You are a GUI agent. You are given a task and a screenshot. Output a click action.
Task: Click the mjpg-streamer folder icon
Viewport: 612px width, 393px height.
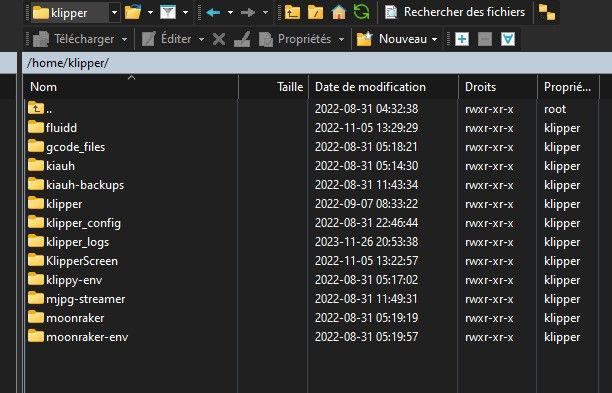(x=36, y=298)
